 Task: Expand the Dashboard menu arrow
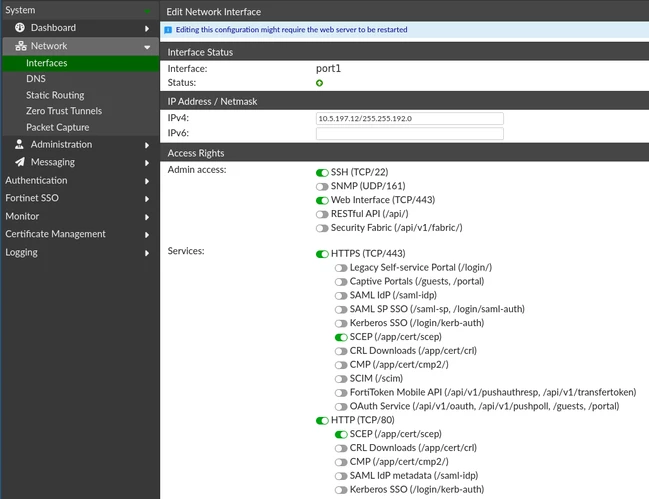pos(147,29)
